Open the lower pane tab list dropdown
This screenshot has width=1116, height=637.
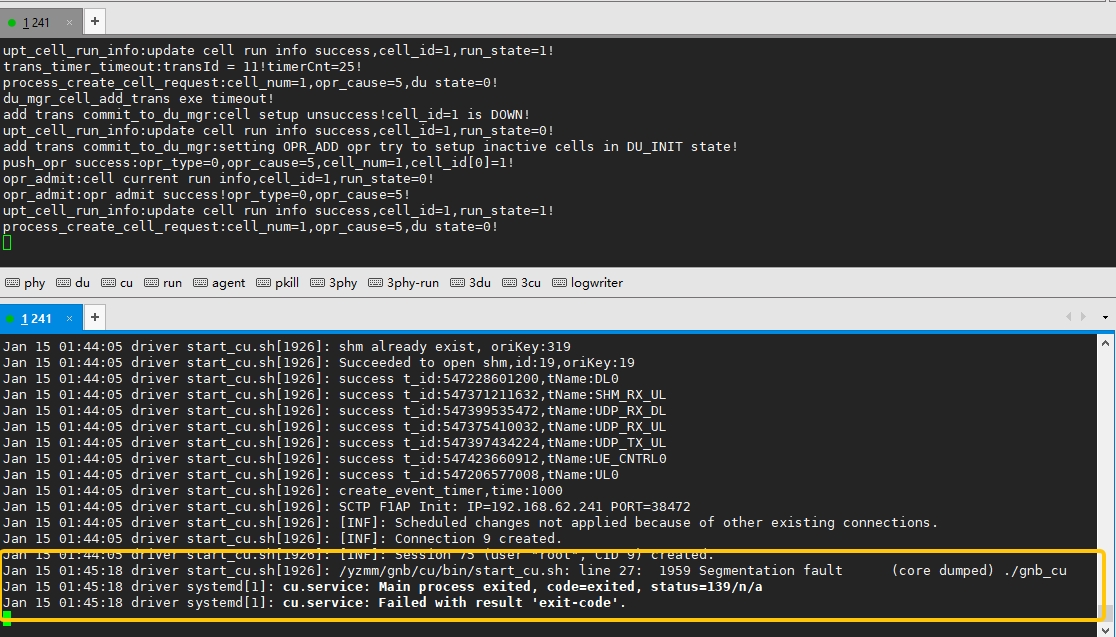(x=1104, y=318)
